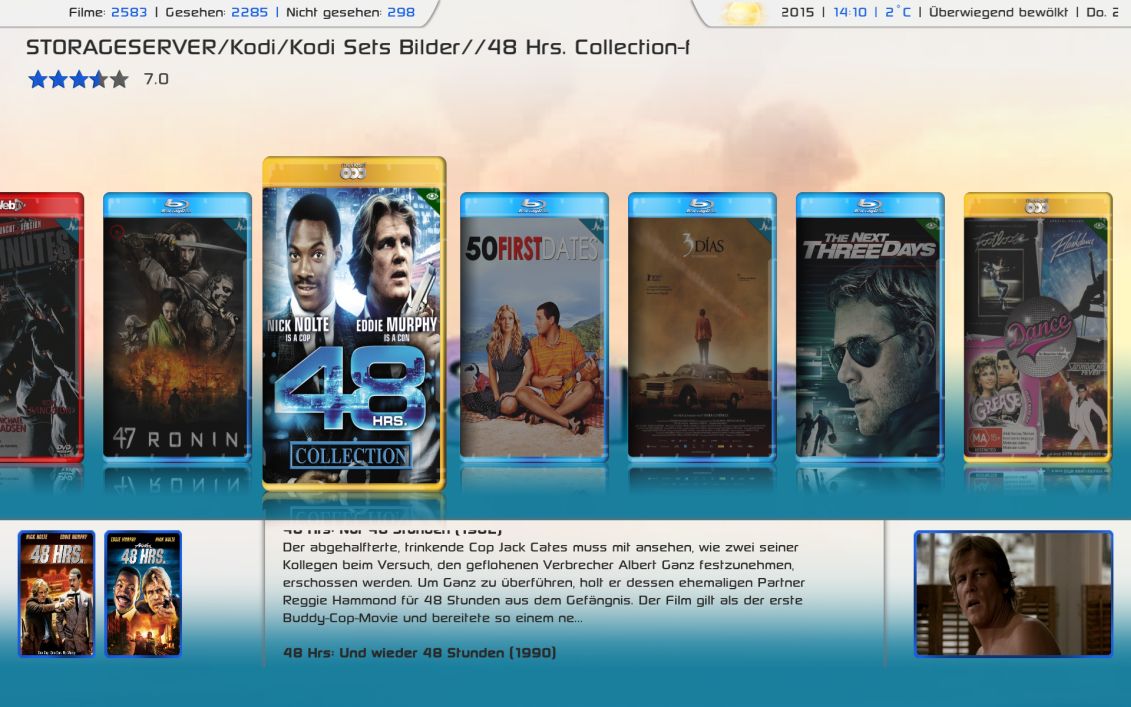
Task: Open The Next Three Days cover
Action: 870,326
